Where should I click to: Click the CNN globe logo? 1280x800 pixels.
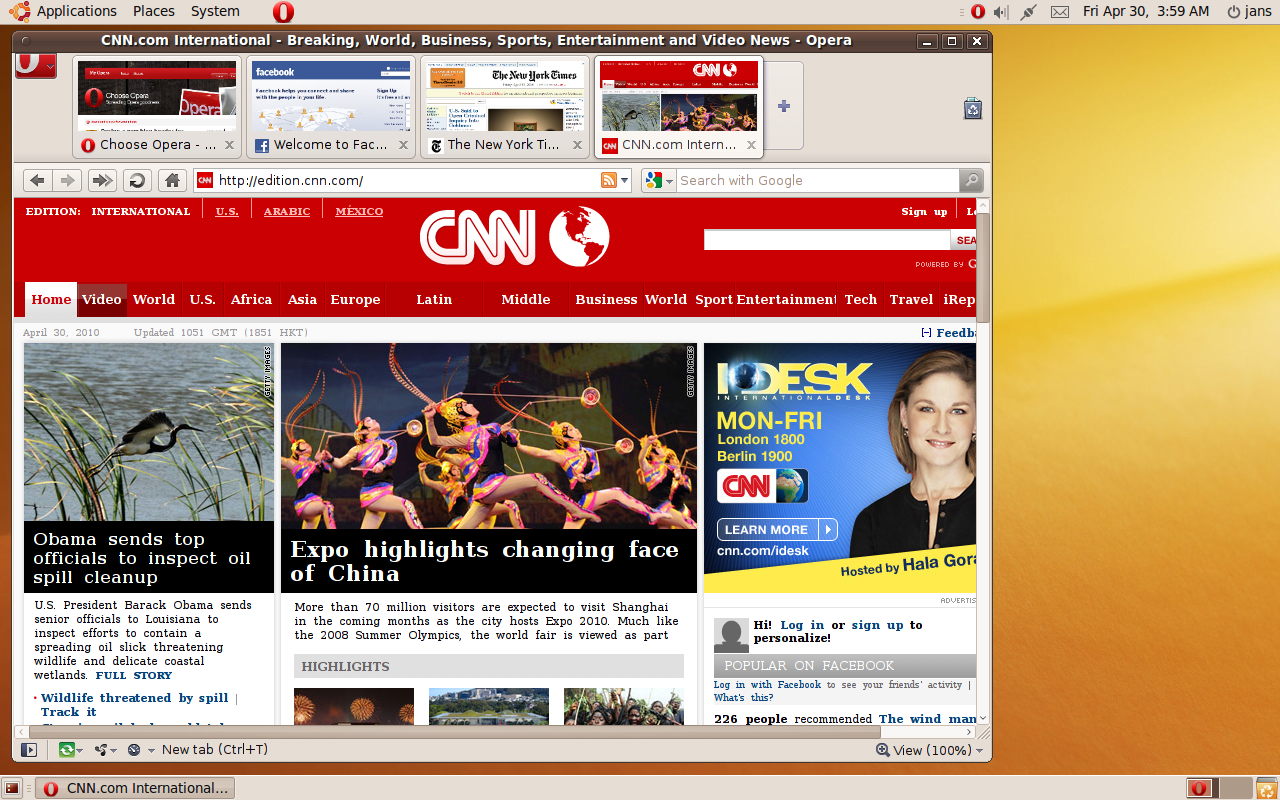coord(580,237)
